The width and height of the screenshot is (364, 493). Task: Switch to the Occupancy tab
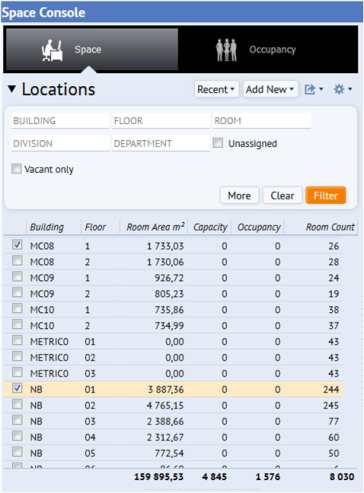coord(268,49)
